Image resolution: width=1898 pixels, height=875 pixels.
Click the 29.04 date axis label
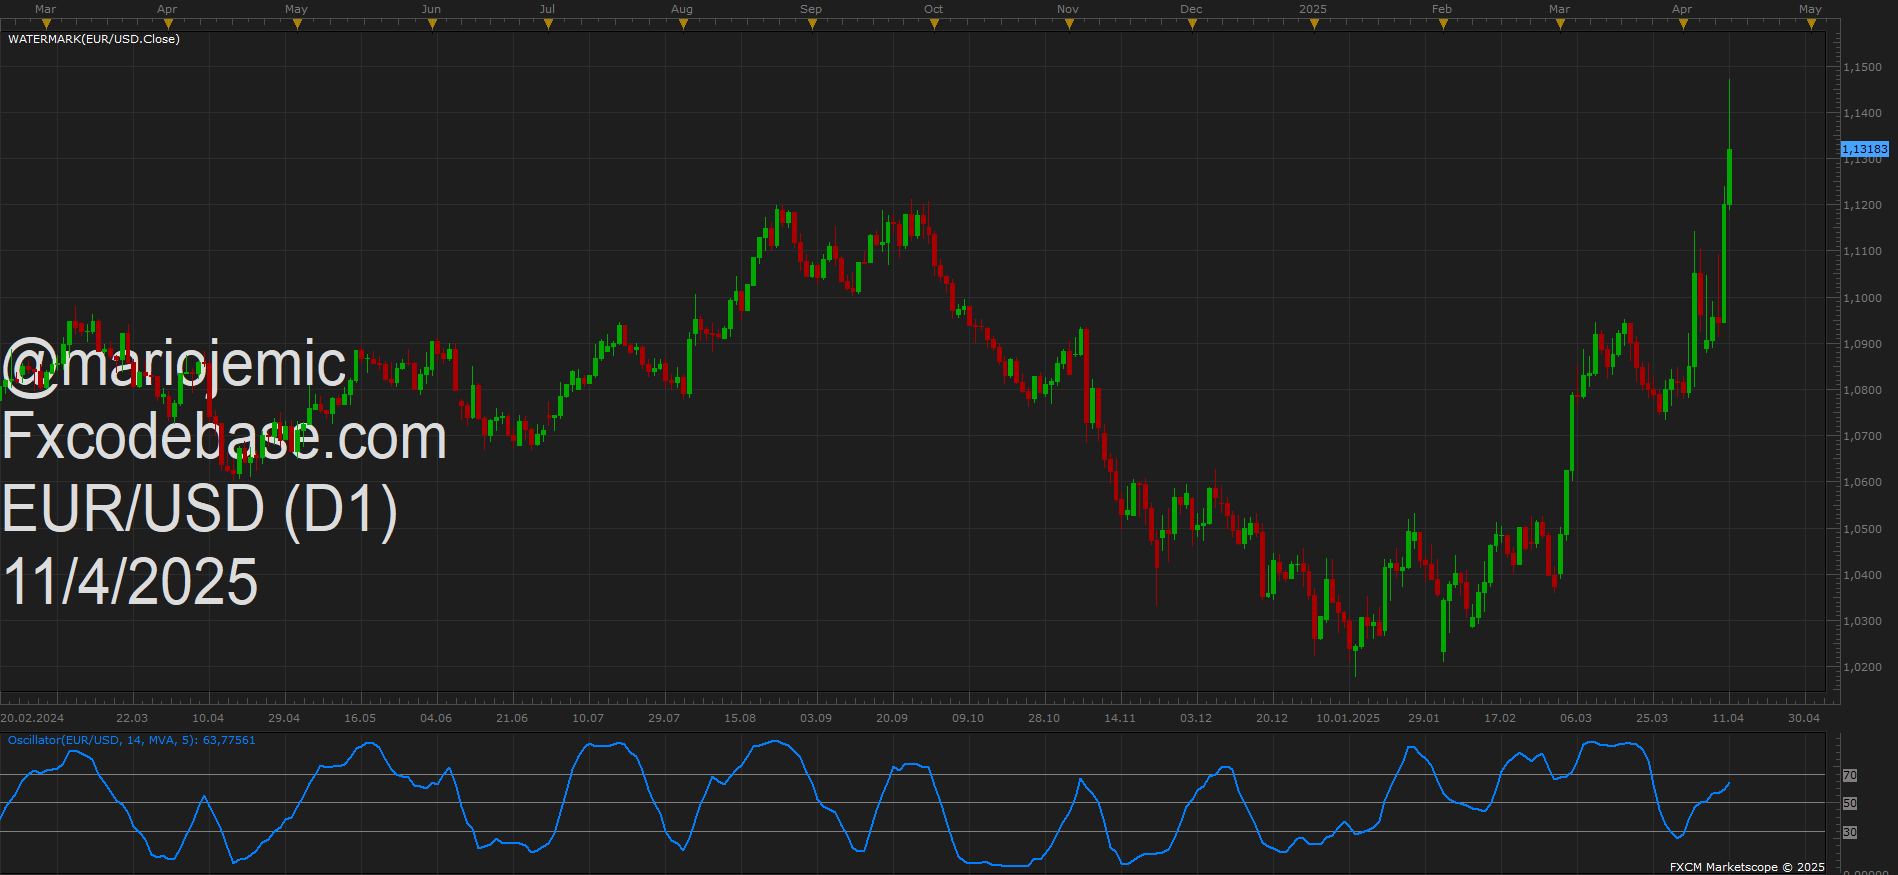tap(284, 718)
